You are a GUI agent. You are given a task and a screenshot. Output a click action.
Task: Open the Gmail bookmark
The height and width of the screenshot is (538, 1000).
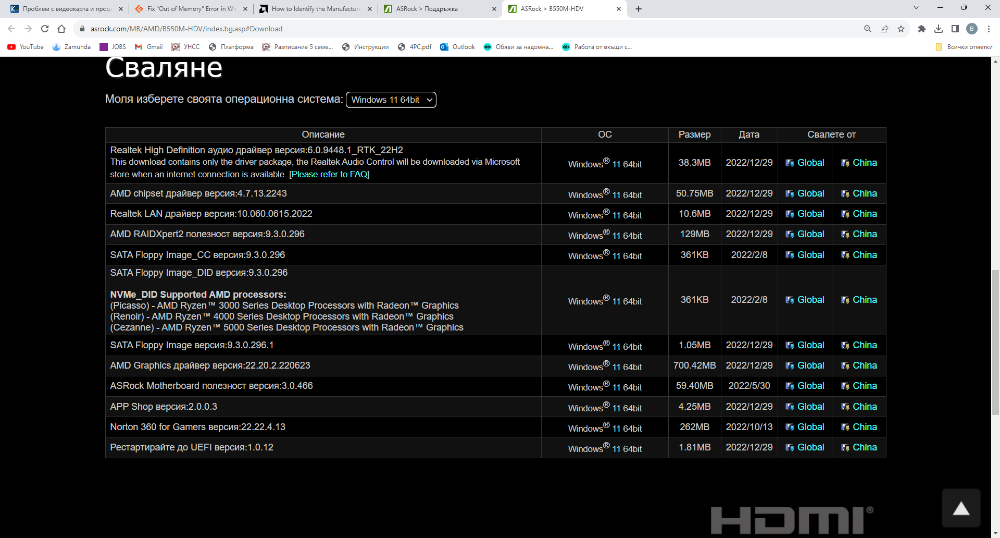click(x=149, y=47)
